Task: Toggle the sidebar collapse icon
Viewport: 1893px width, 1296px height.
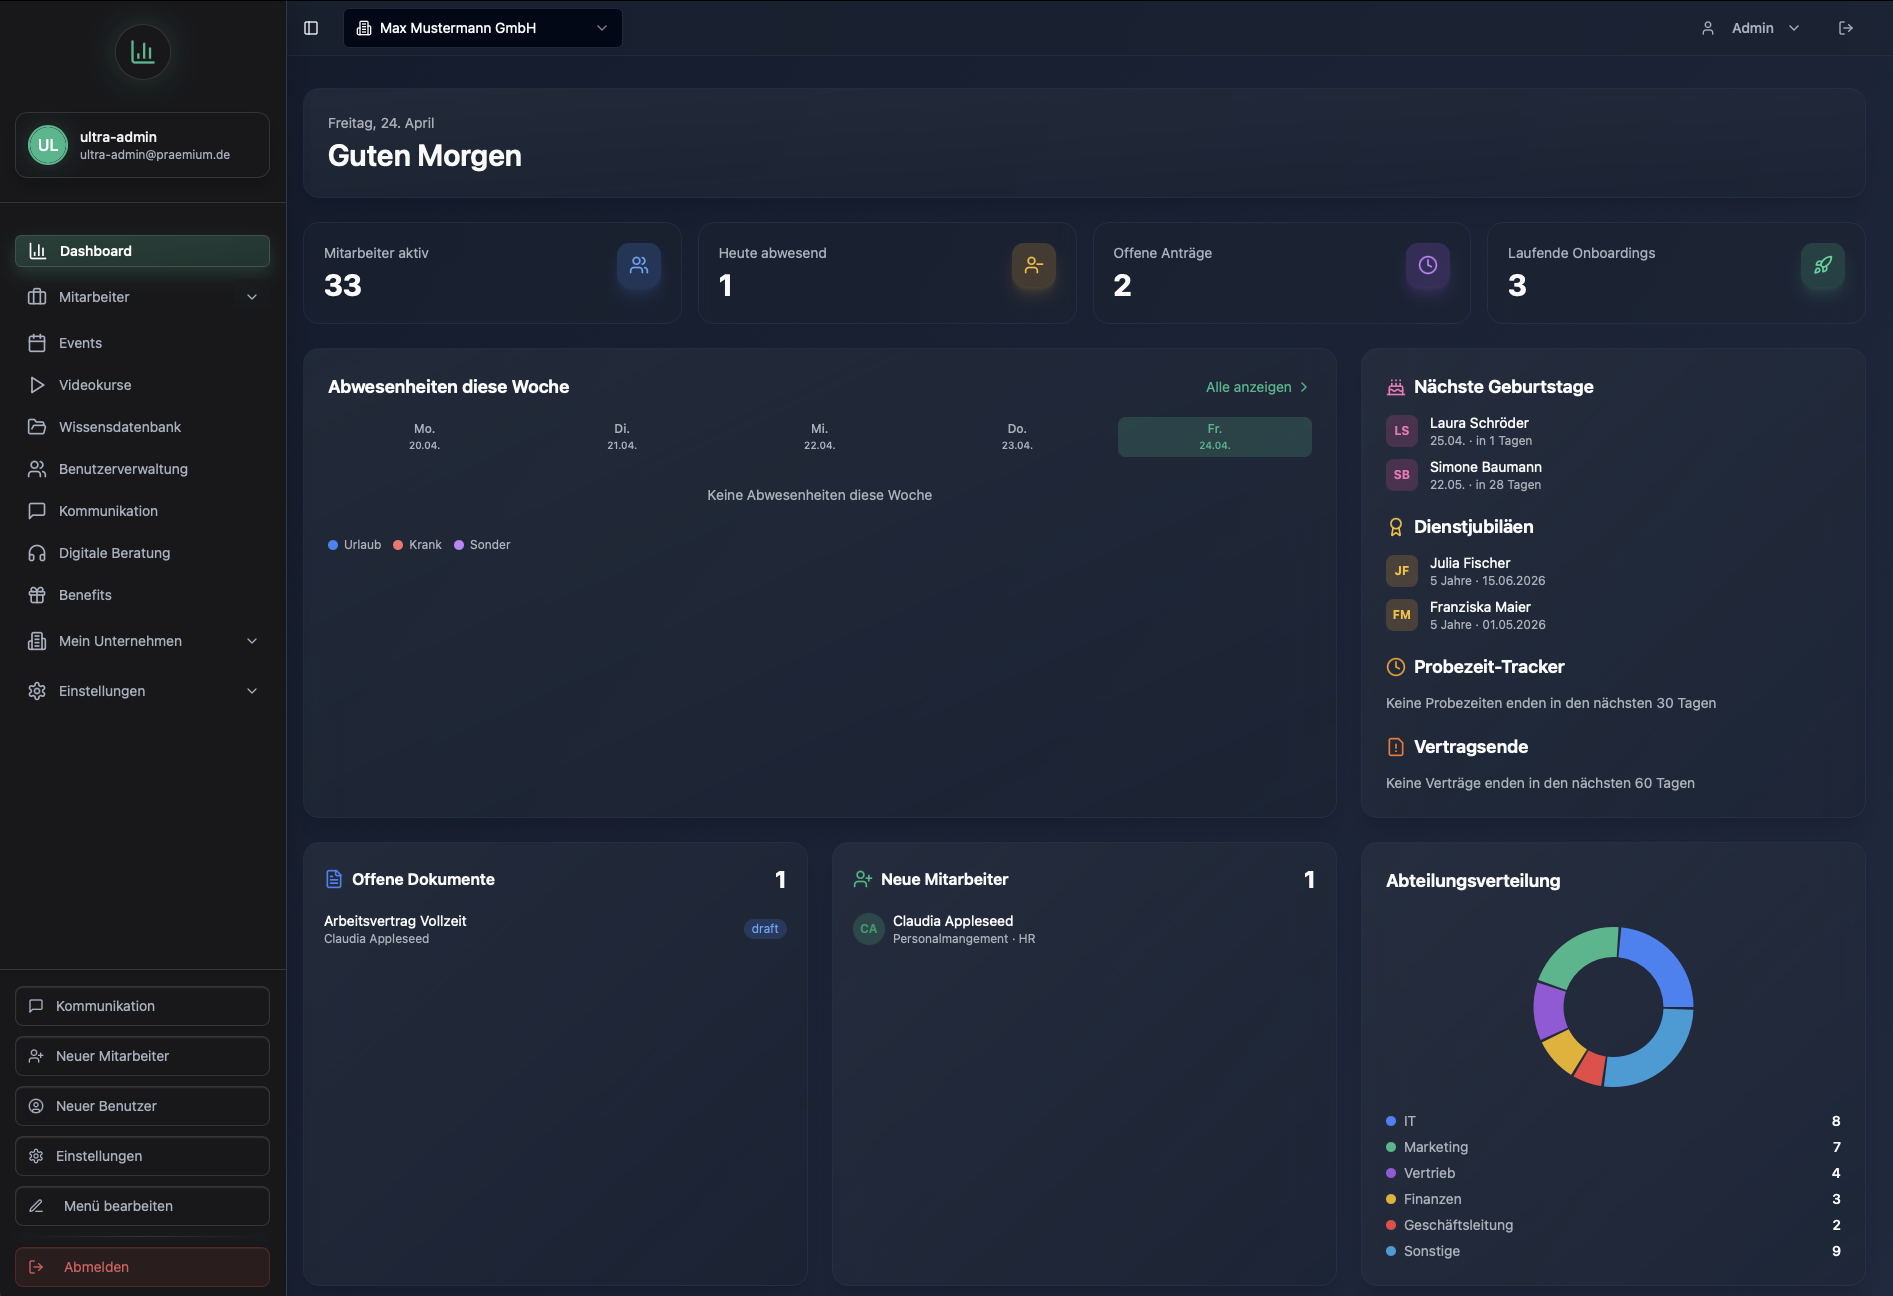Action: tap(311, 28)
